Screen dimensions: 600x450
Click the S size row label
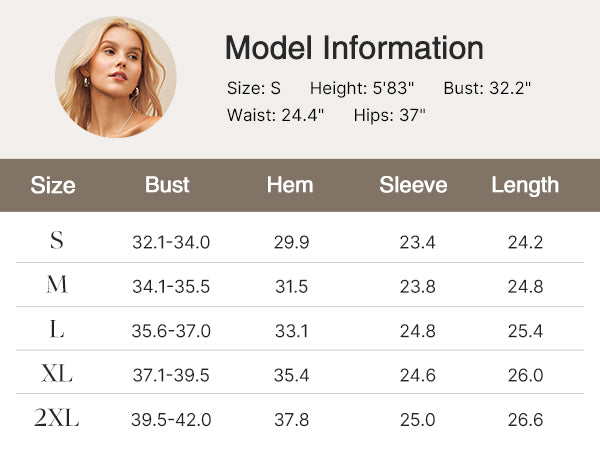[x=57, y=241]
